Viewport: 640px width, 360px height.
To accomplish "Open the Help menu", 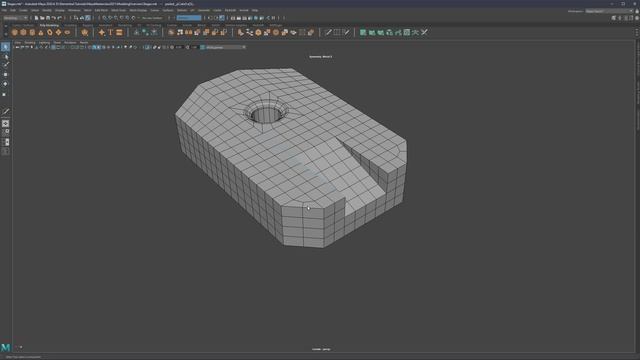I will click(255, 10).
